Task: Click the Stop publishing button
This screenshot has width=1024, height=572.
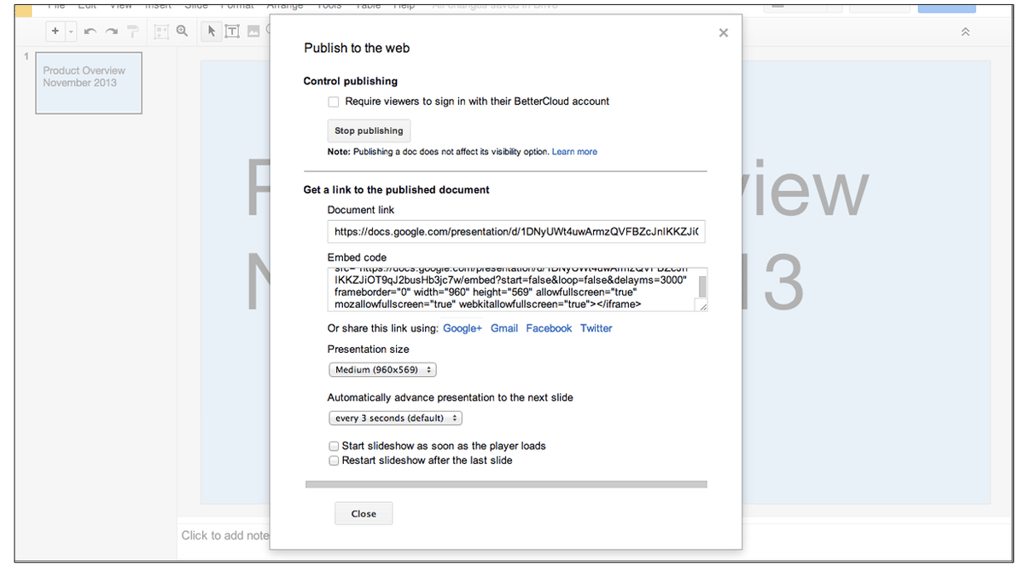Action: (x=369, y=131)
